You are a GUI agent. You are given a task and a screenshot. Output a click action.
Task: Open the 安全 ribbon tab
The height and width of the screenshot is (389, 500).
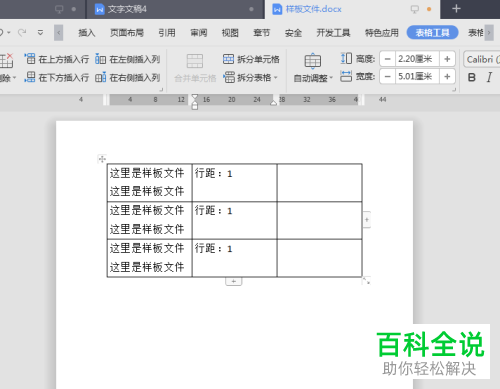tap(293, 33)
